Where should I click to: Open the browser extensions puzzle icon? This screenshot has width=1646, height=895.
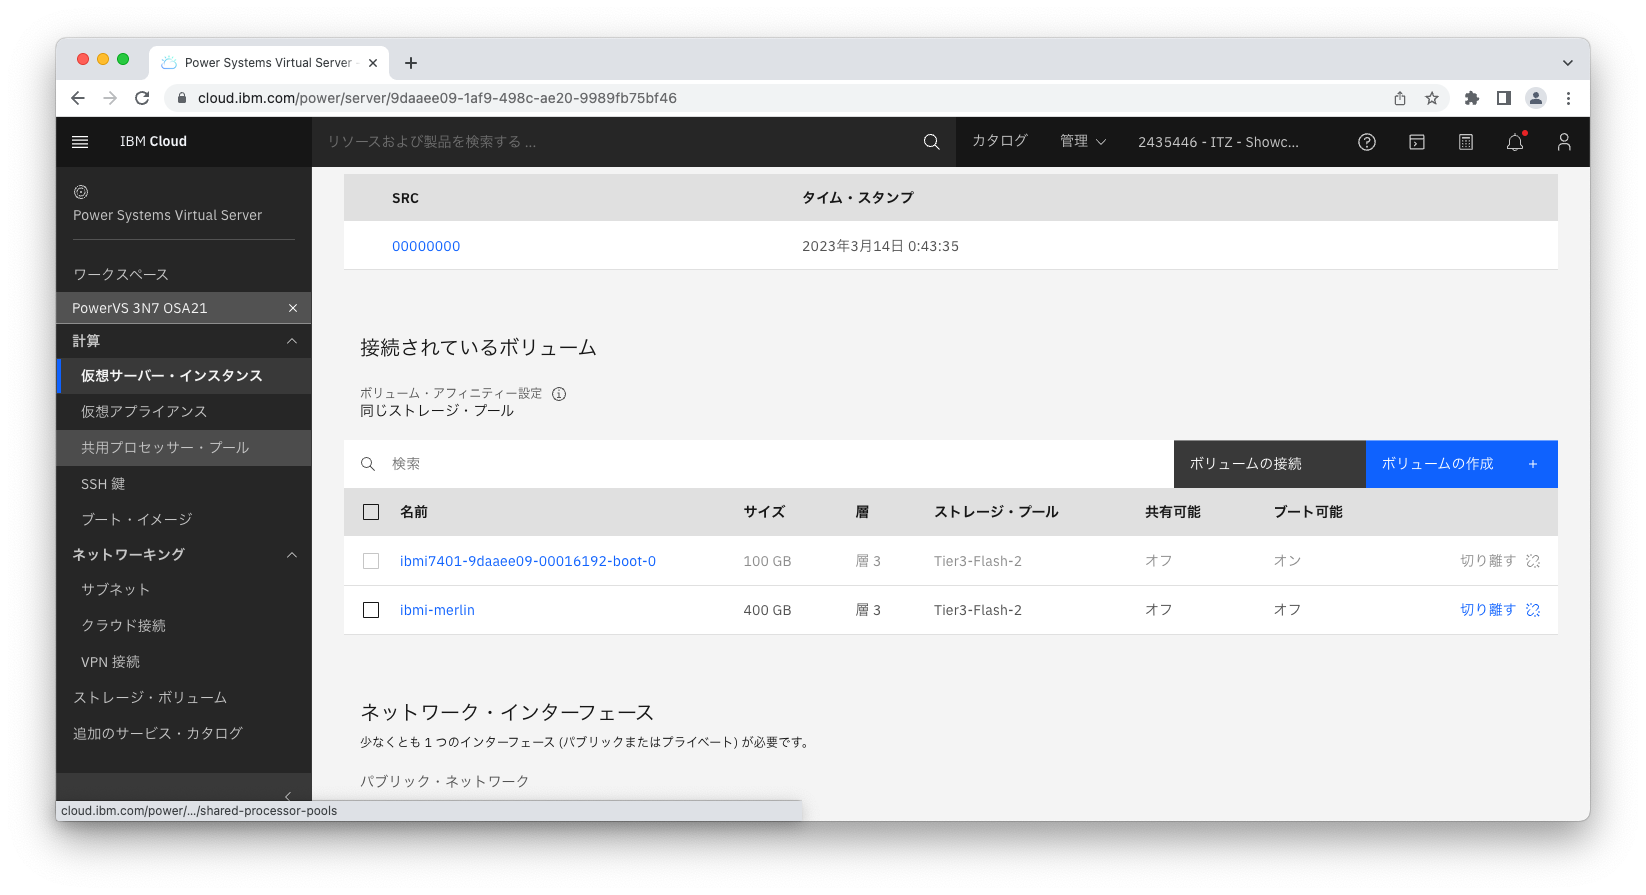point(1471,98)
